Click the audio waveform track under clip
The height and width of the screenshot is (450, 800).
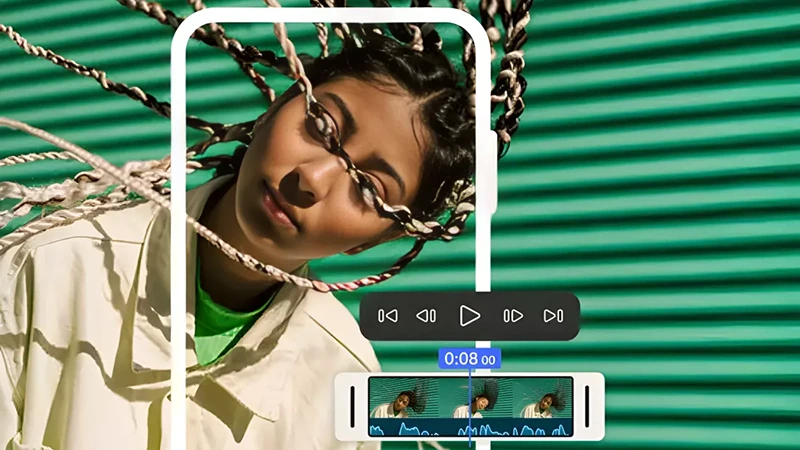tap(470, 428)
